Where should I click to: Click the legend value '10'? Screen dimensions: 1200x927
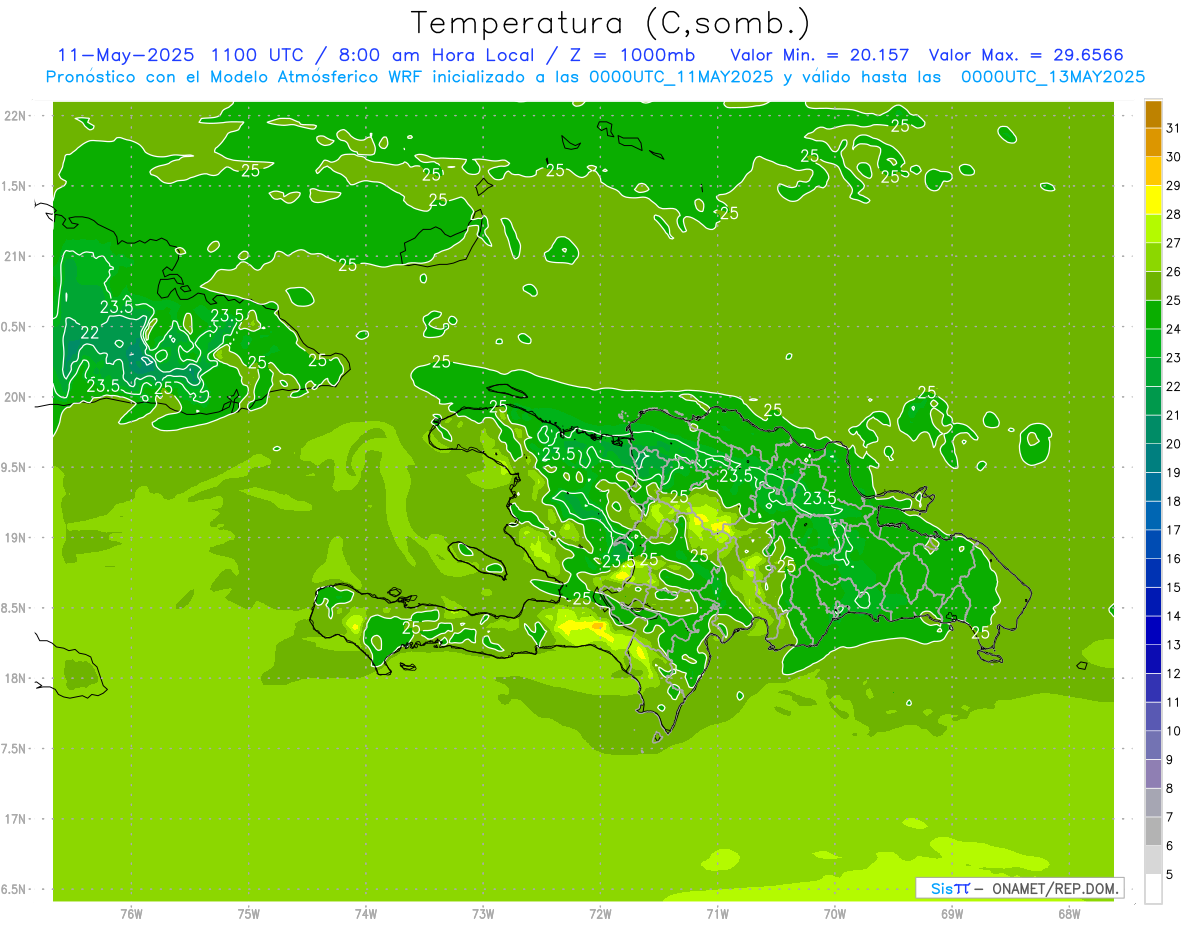click(x=1174, y=731)
